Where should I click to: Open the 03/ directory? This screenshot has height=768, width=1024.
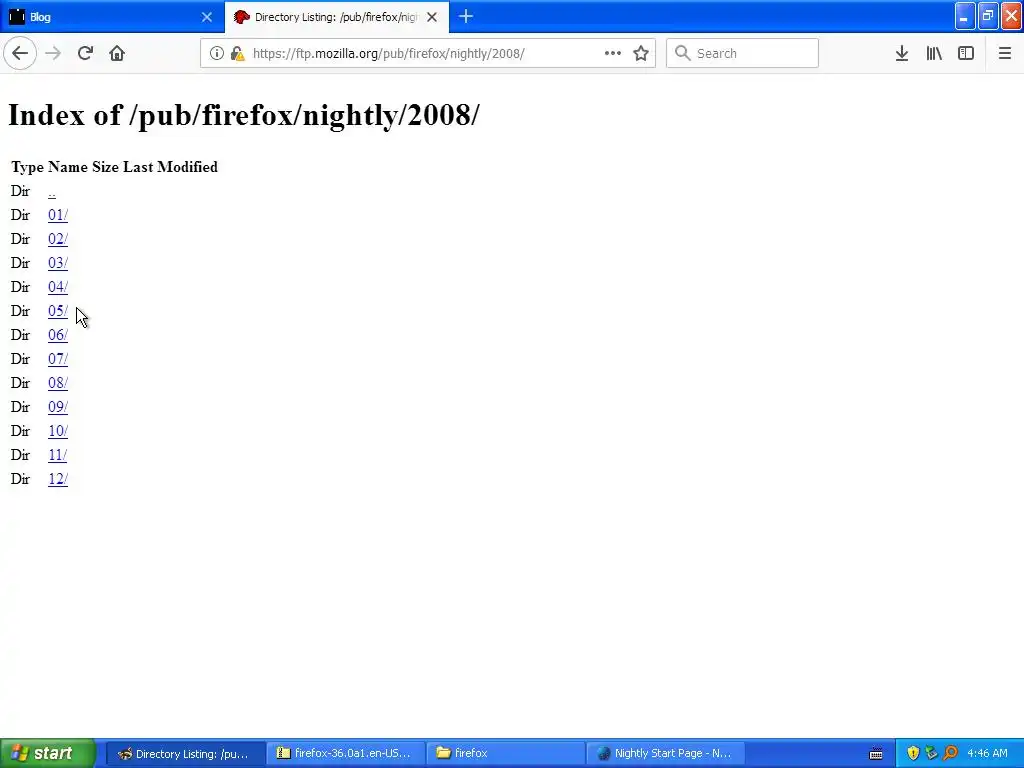[x=57, y=263]
